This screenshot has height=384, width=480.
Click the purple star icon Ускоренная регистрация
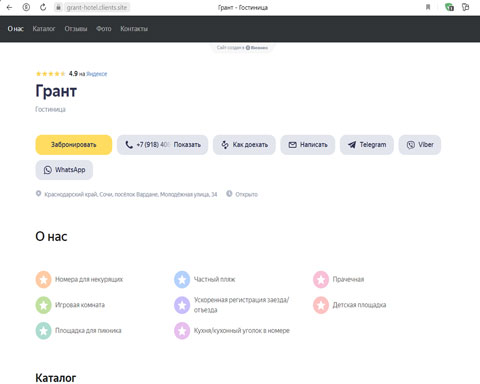tap(182, 305)
